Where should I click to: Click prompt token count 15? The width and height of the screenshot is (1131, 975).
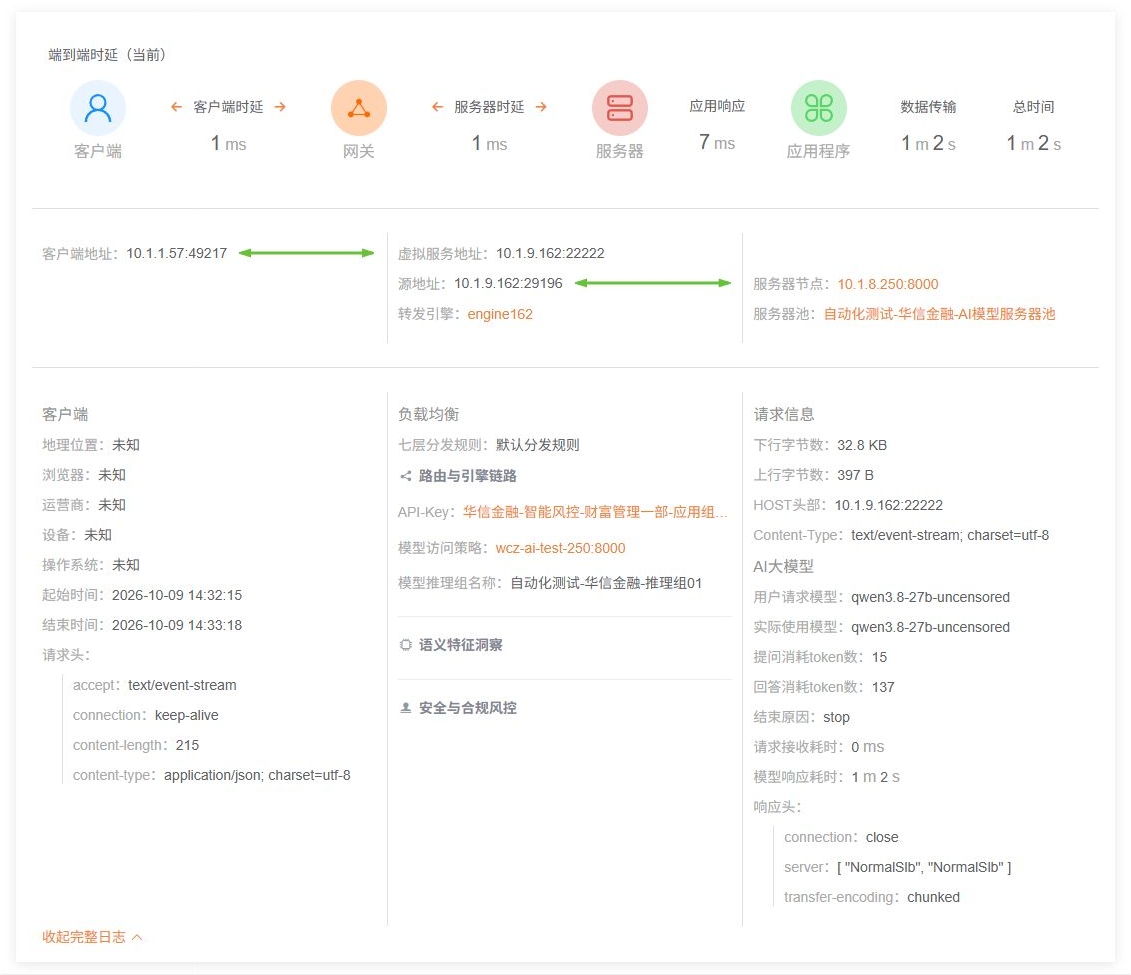coord(879,657)
